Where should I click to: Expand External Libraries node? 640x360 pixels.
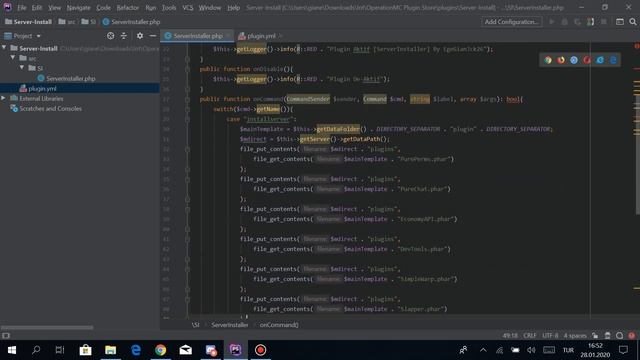pos(4,98)
